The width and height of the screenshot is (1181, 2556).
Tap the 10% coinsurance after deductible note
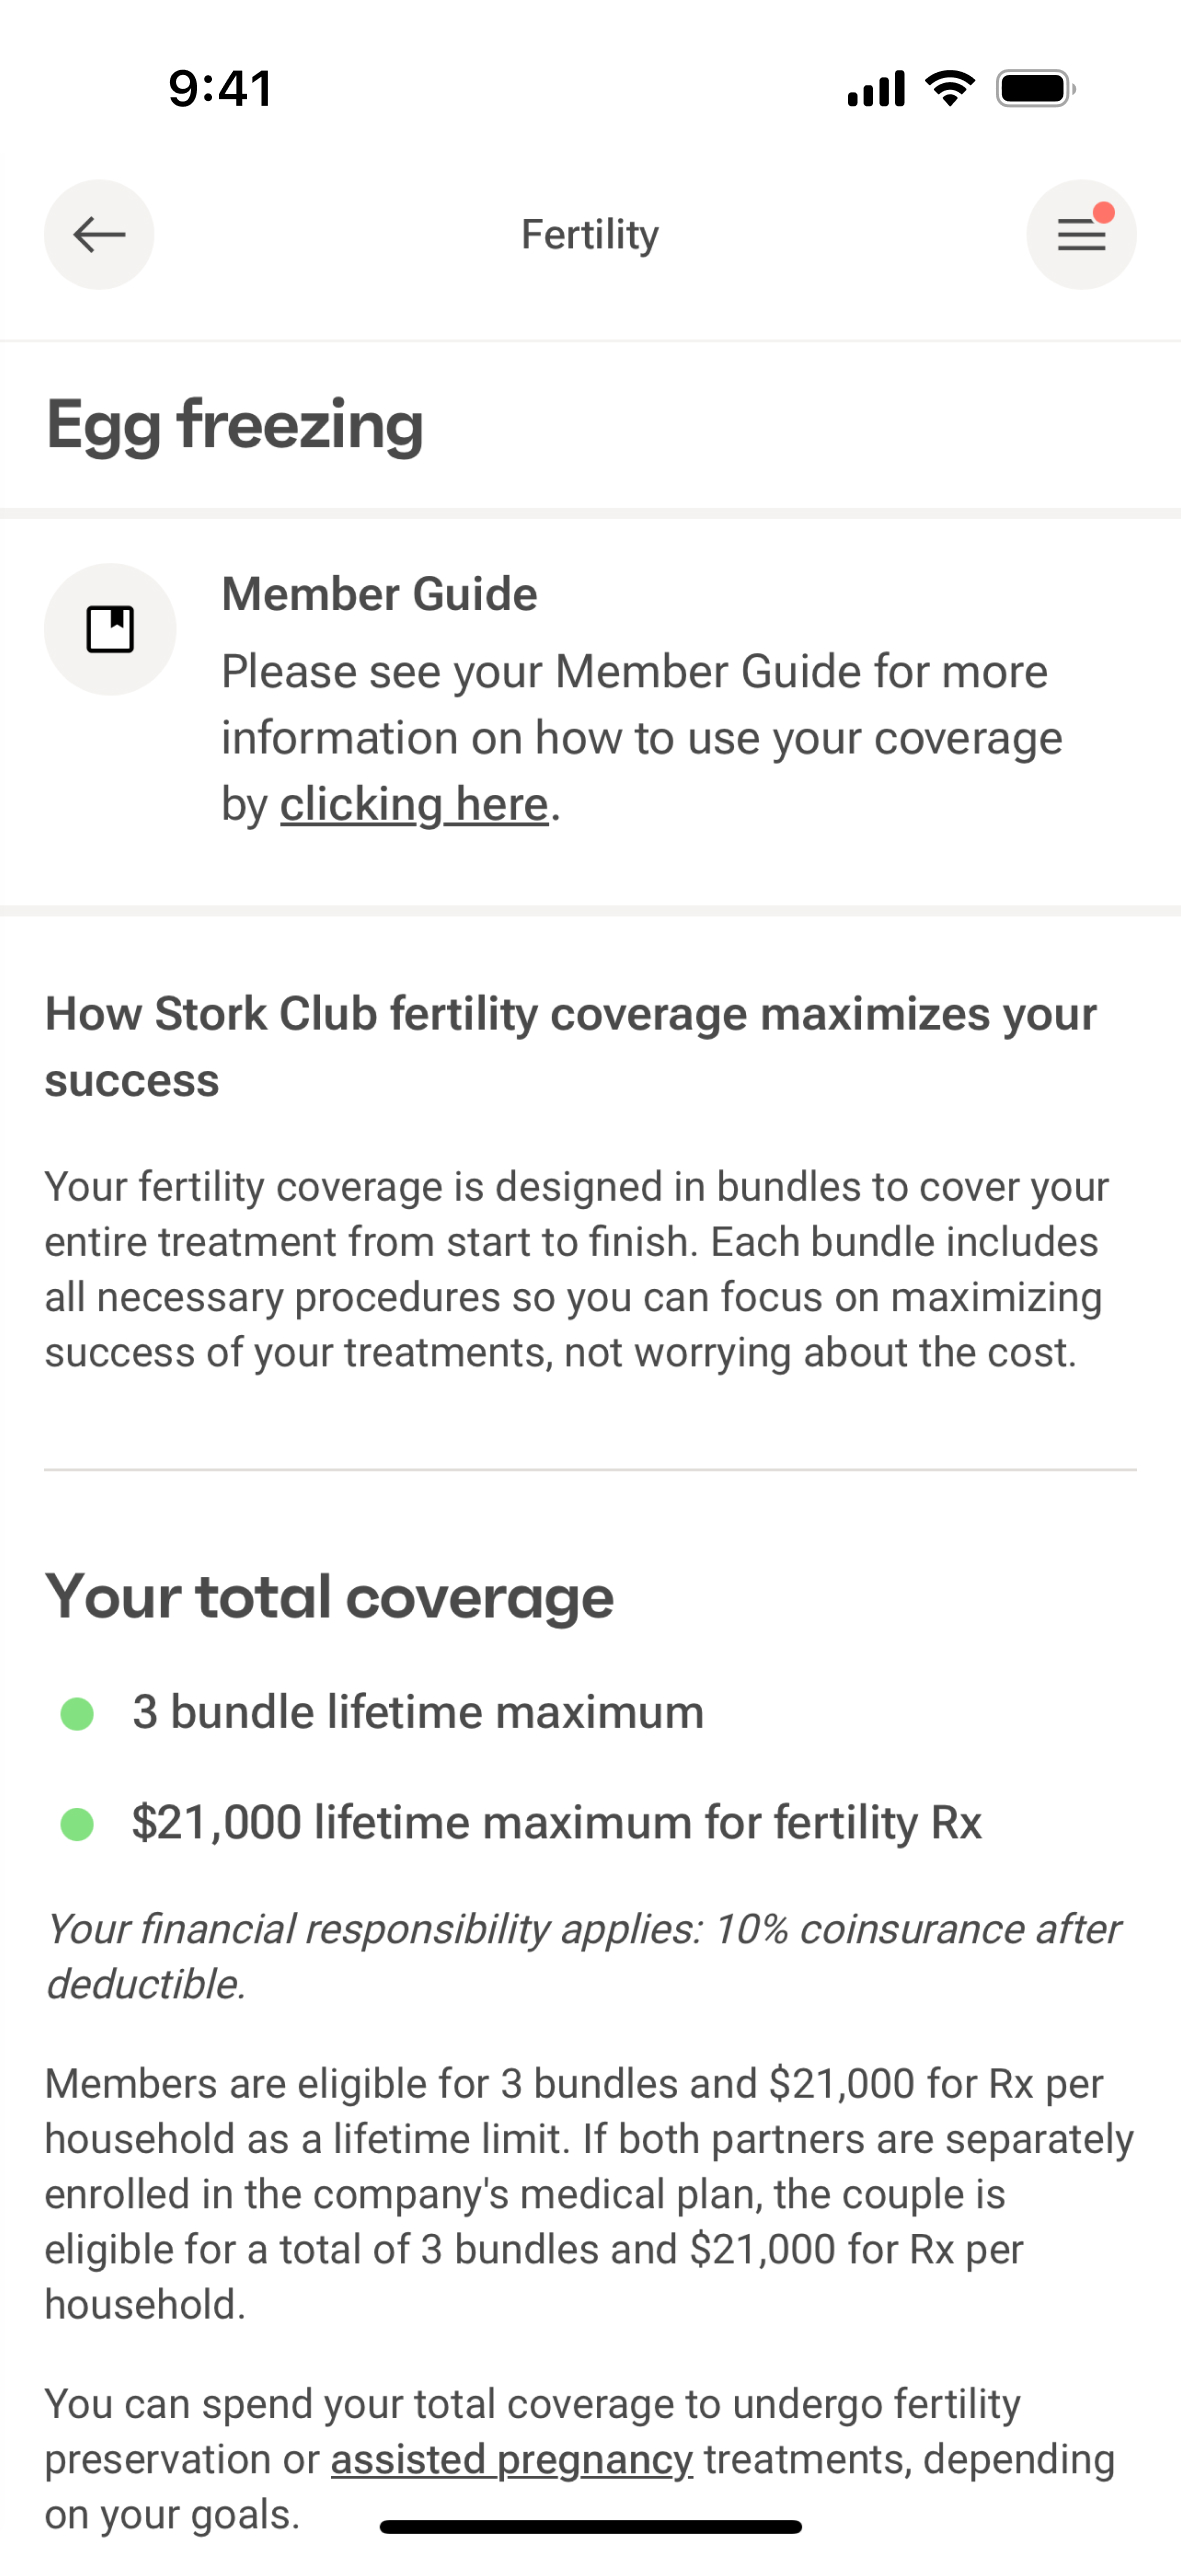point(582,1956)
